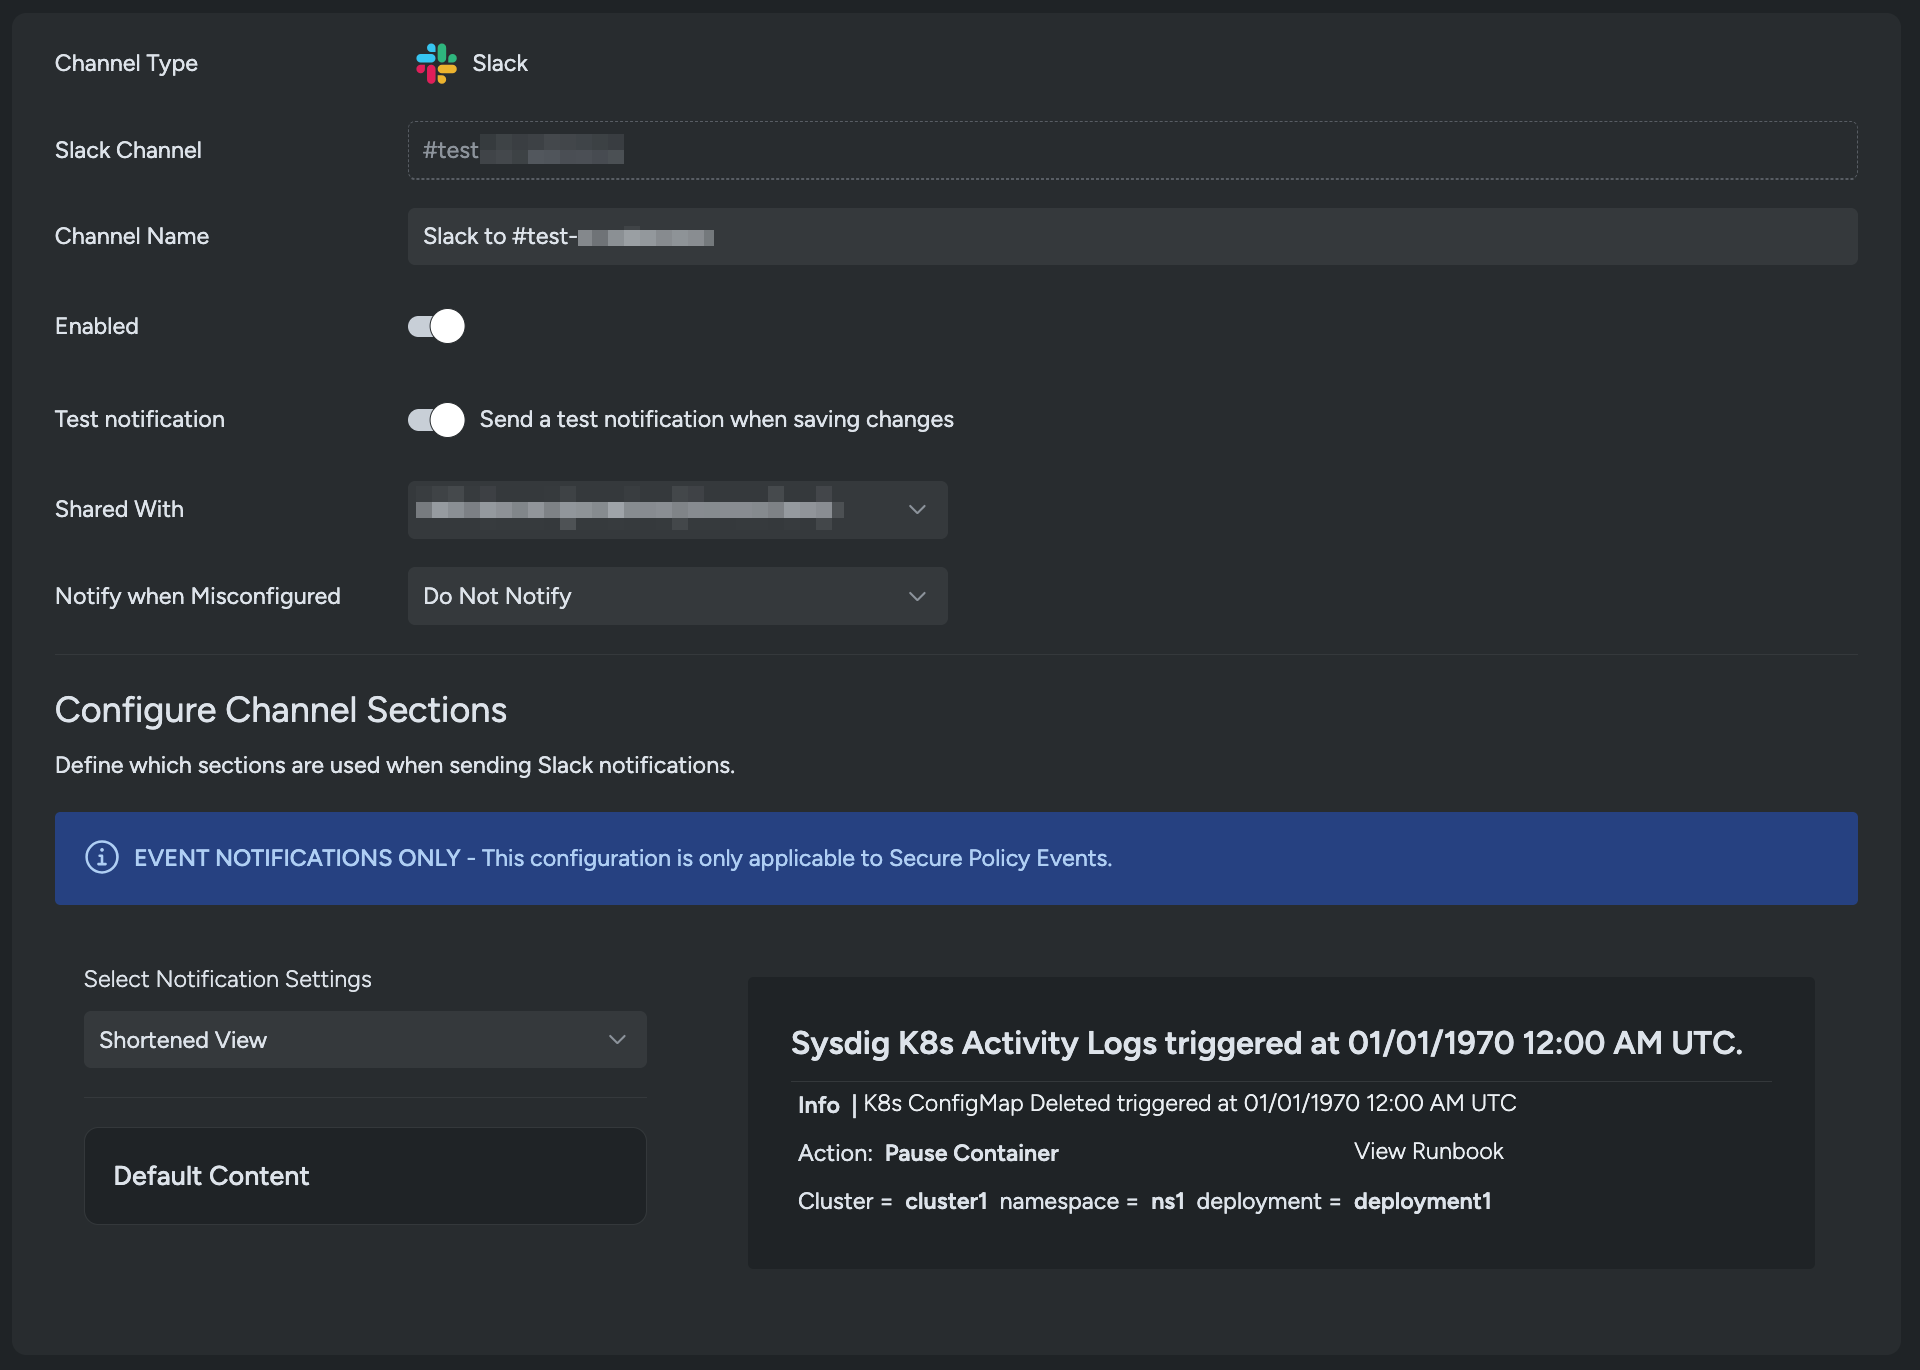Toggle the Test notification switch
Screen dimensions: 1920x1370
point(436,420)
